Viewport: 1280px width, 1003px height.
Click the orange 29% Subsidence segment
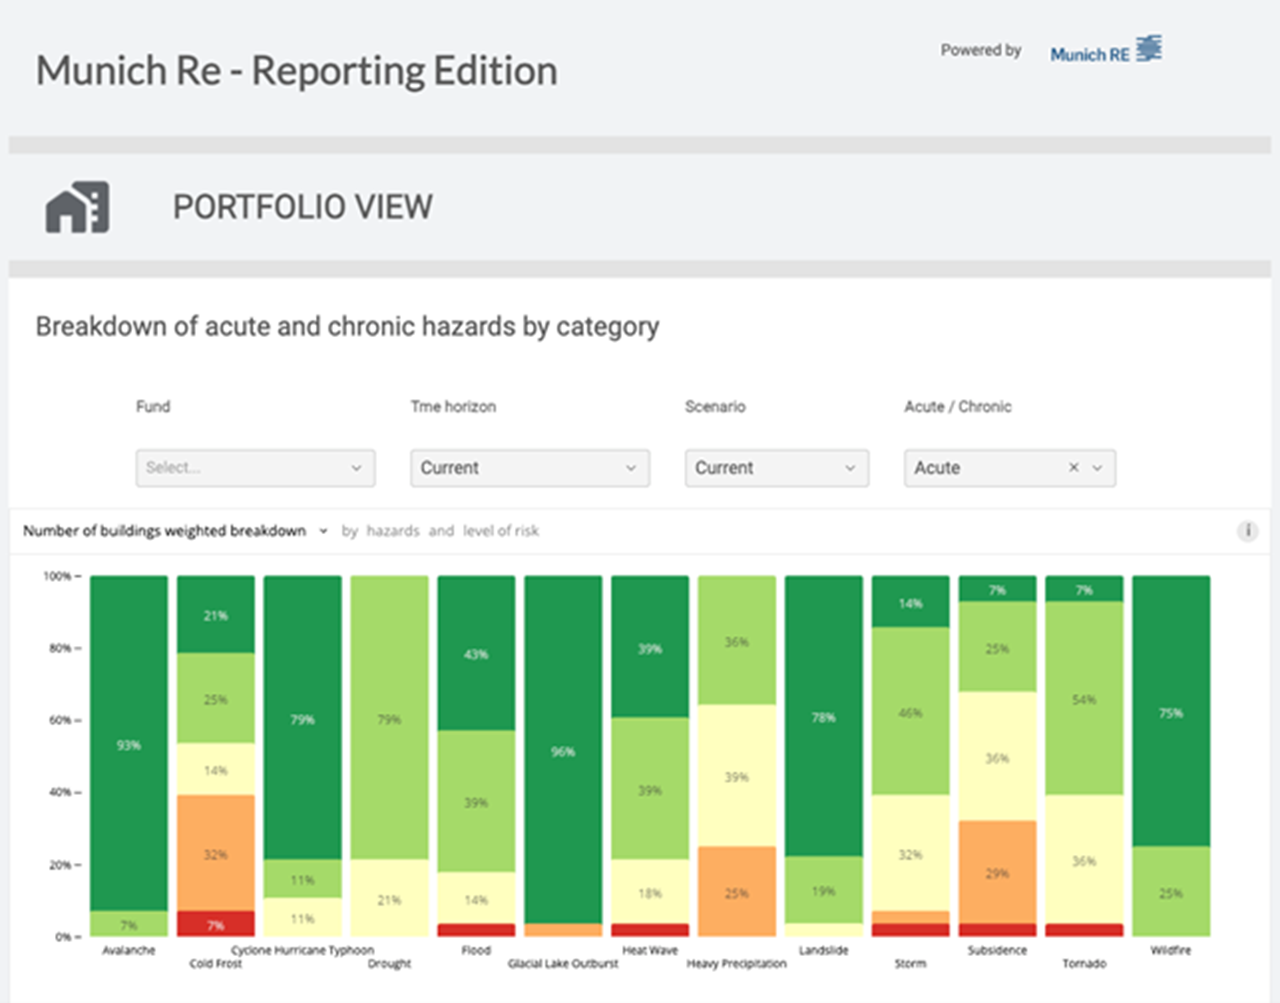996,872
